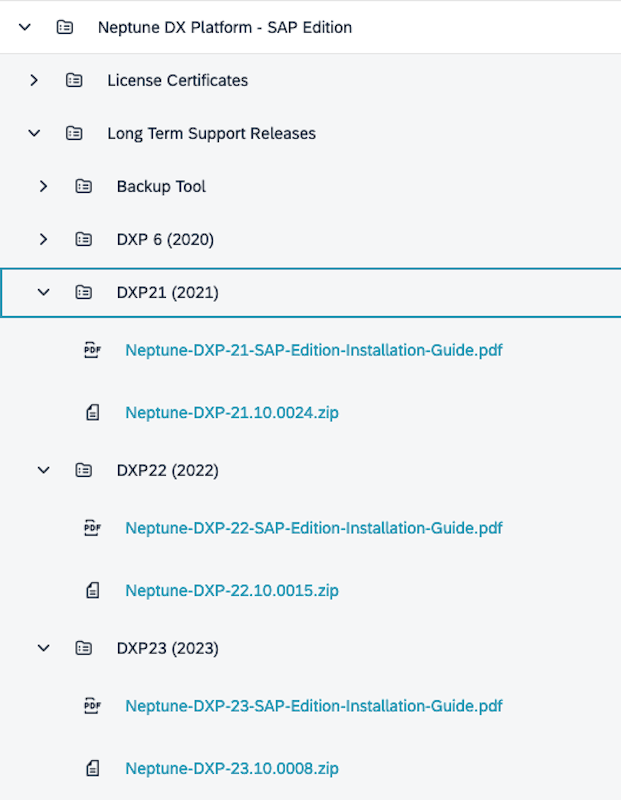Expand the License Certificates folder

[x=34, y=80]
